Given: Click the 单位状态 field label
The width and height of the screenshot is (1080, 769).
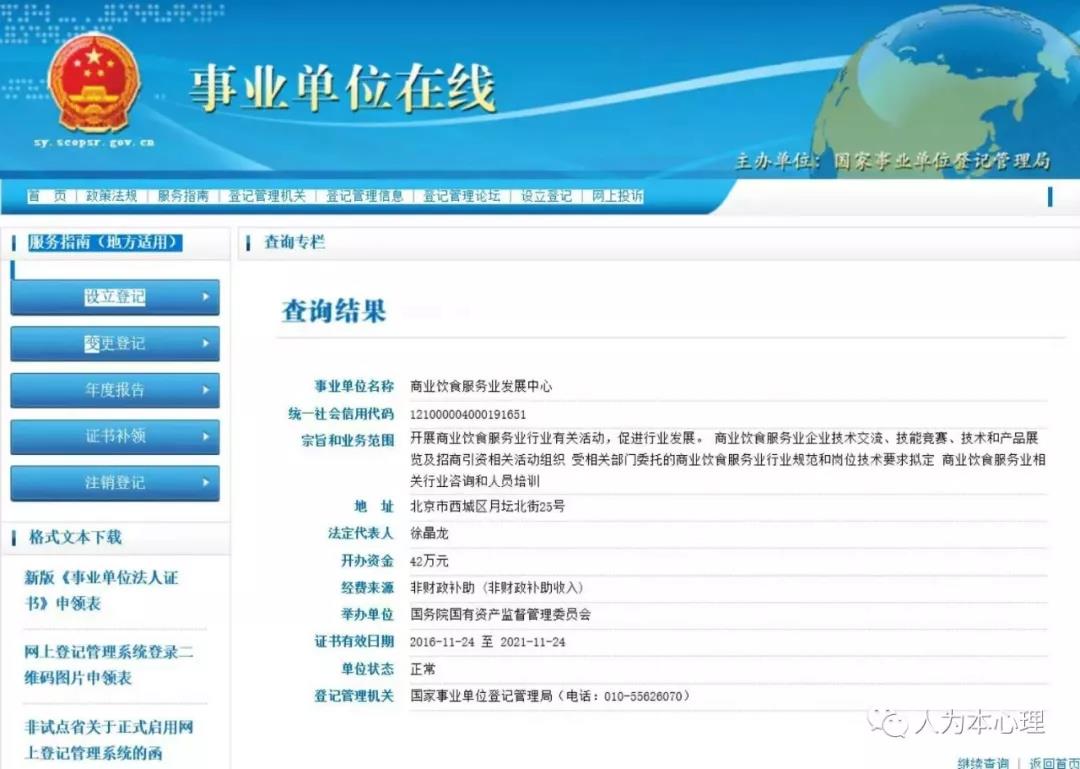Looking at the screenshot, I should [x=367, y=669].
